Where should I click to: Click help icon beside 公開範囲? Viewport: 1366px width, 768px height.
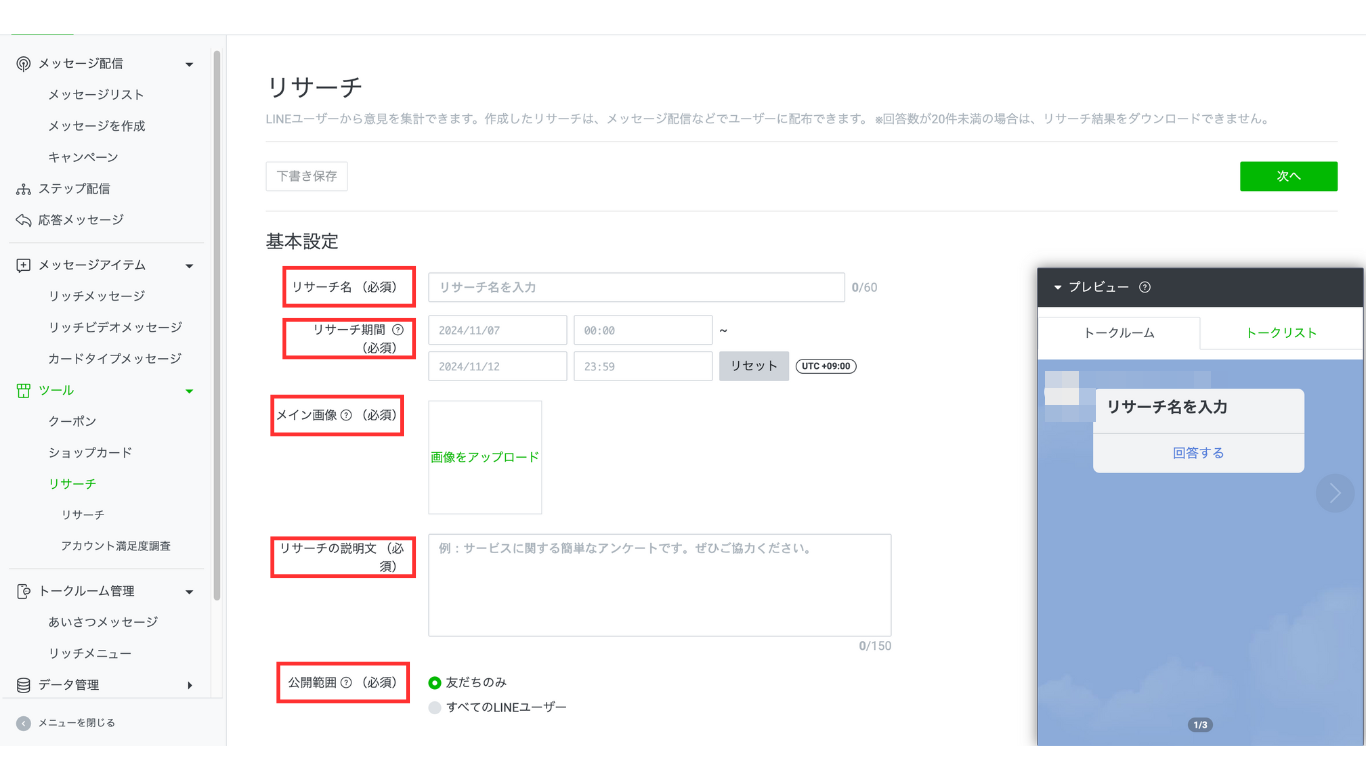(346, 683)
